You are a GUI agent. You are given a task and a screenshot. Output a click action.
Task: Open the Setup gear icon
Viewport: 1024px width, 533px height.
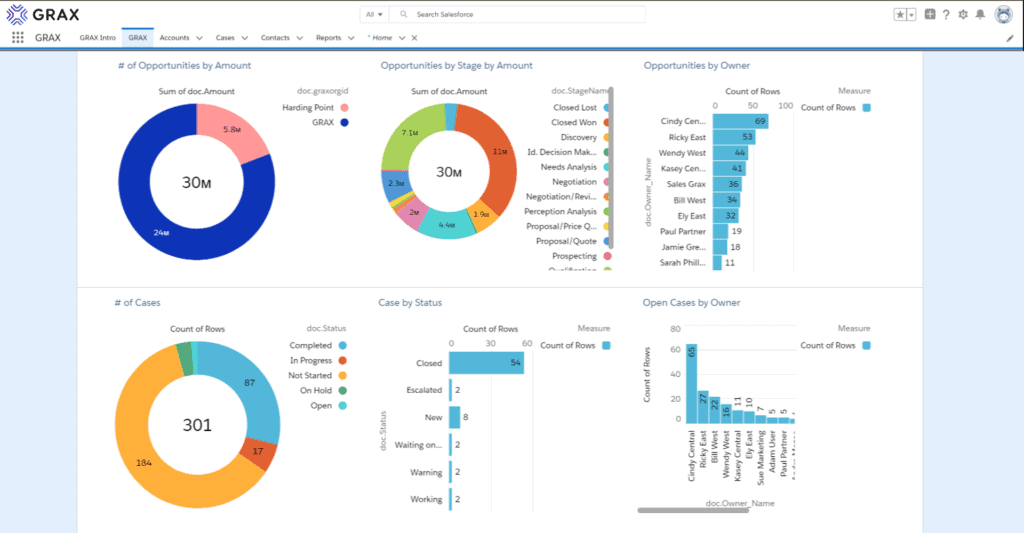(x=963, y=14)
